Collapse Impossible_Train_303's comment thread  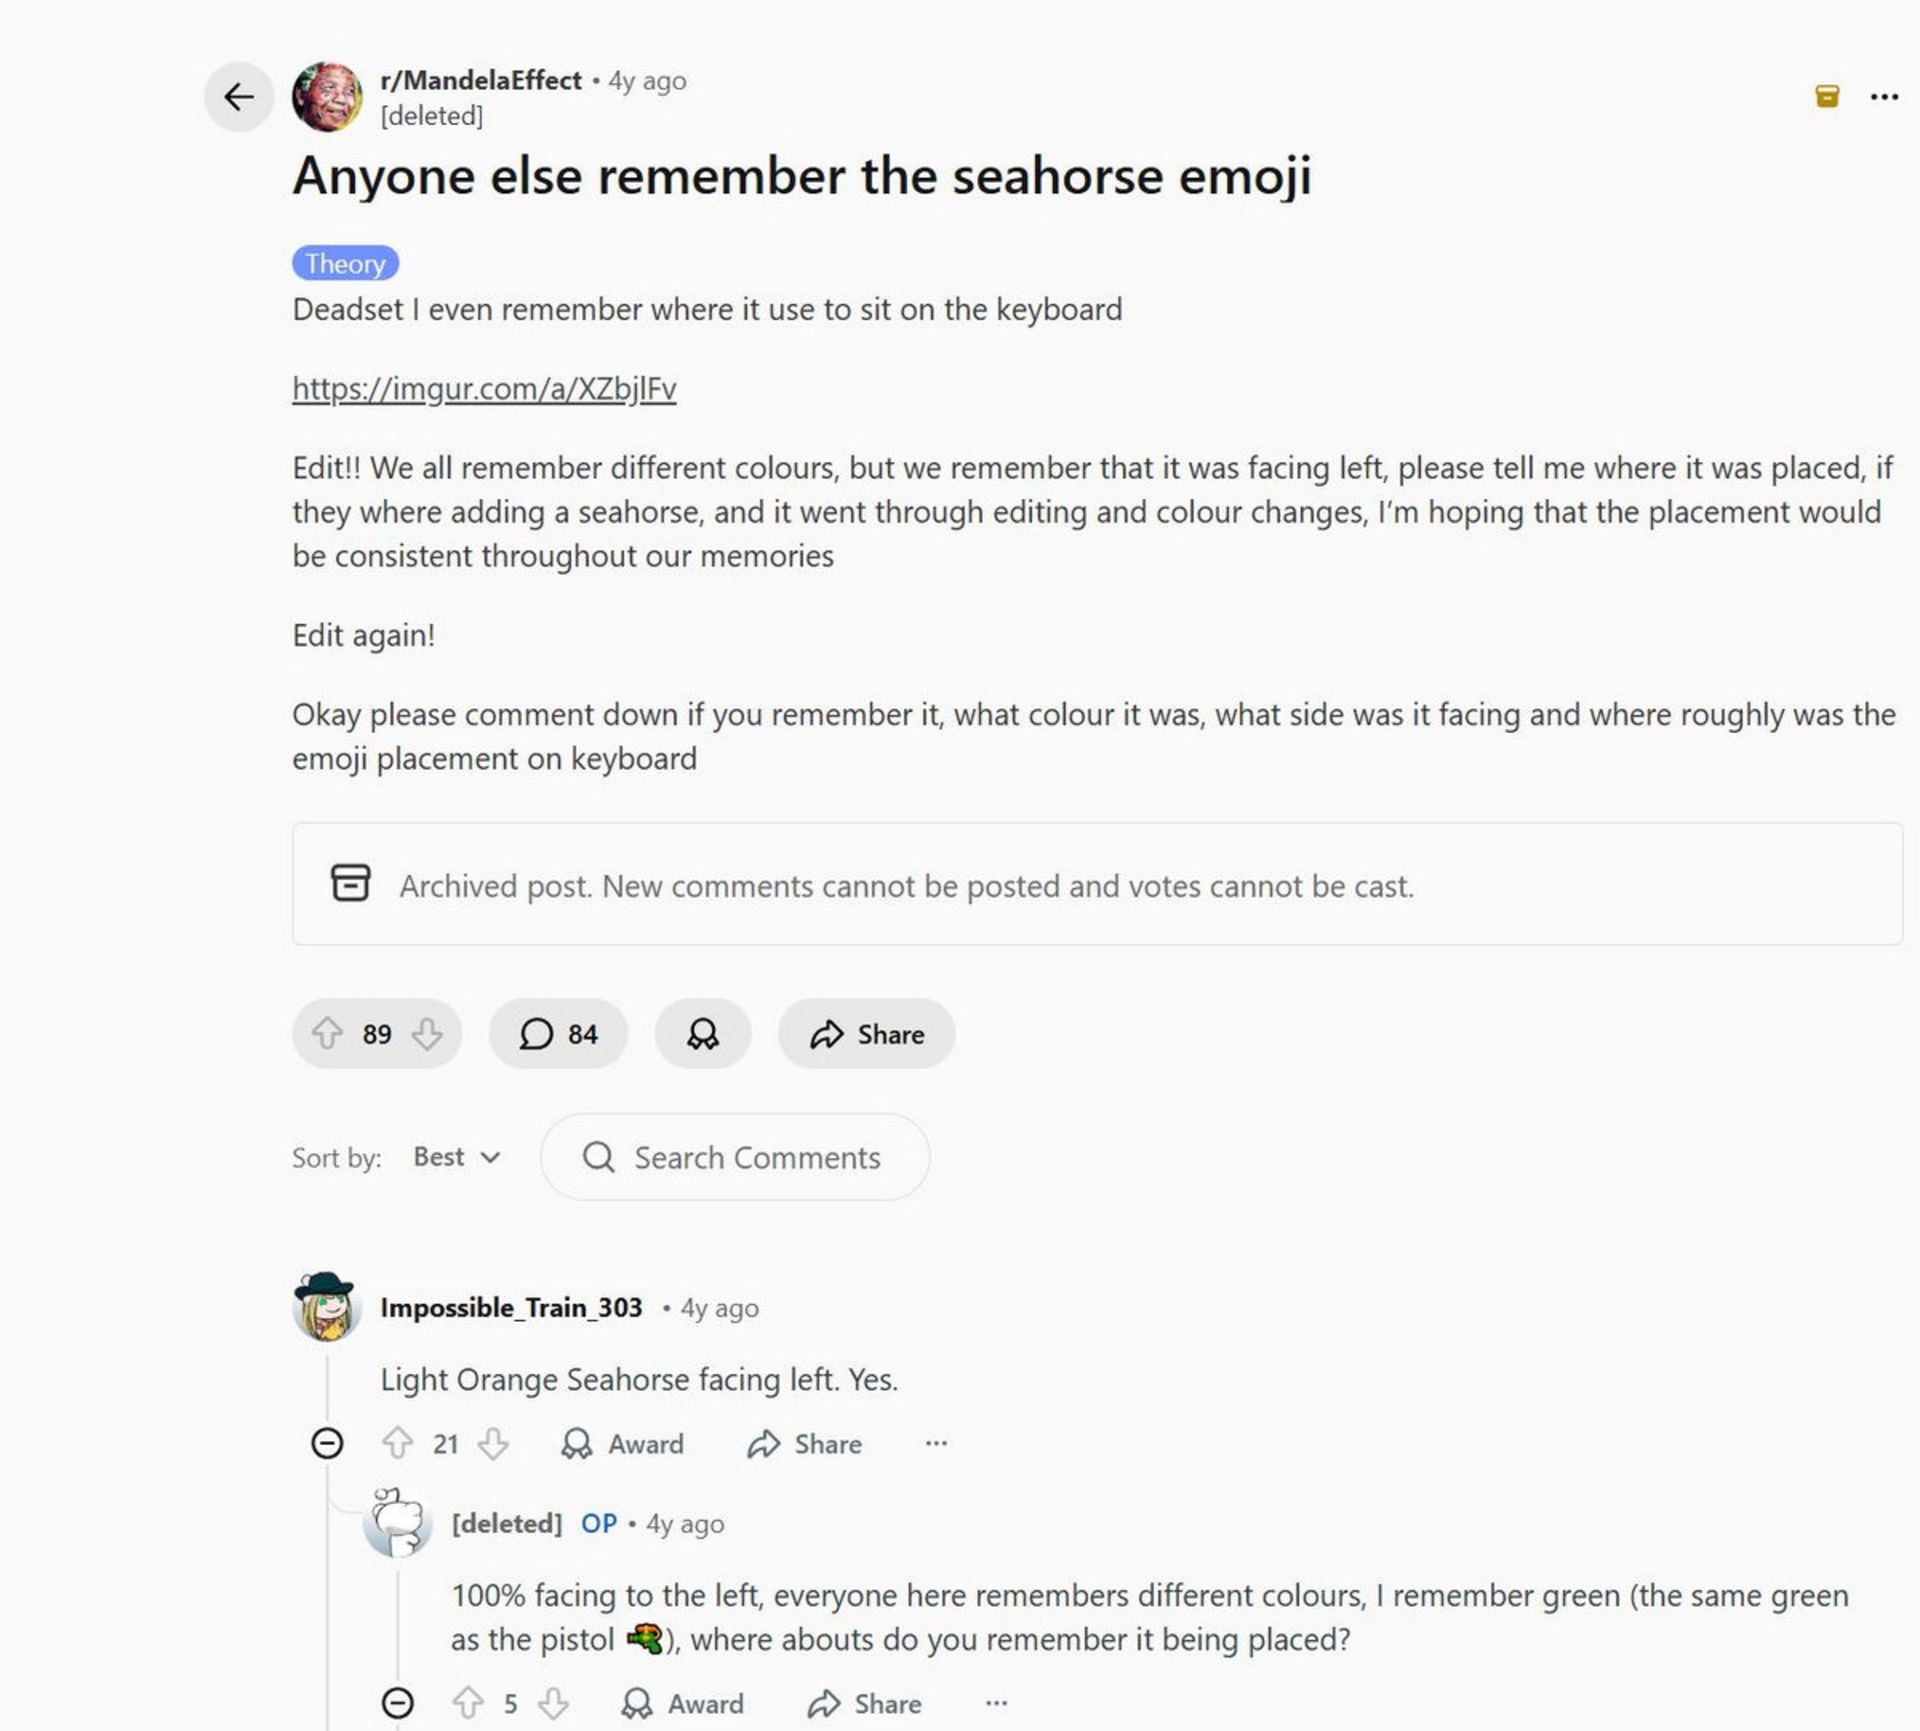[x=327, y=1443]
